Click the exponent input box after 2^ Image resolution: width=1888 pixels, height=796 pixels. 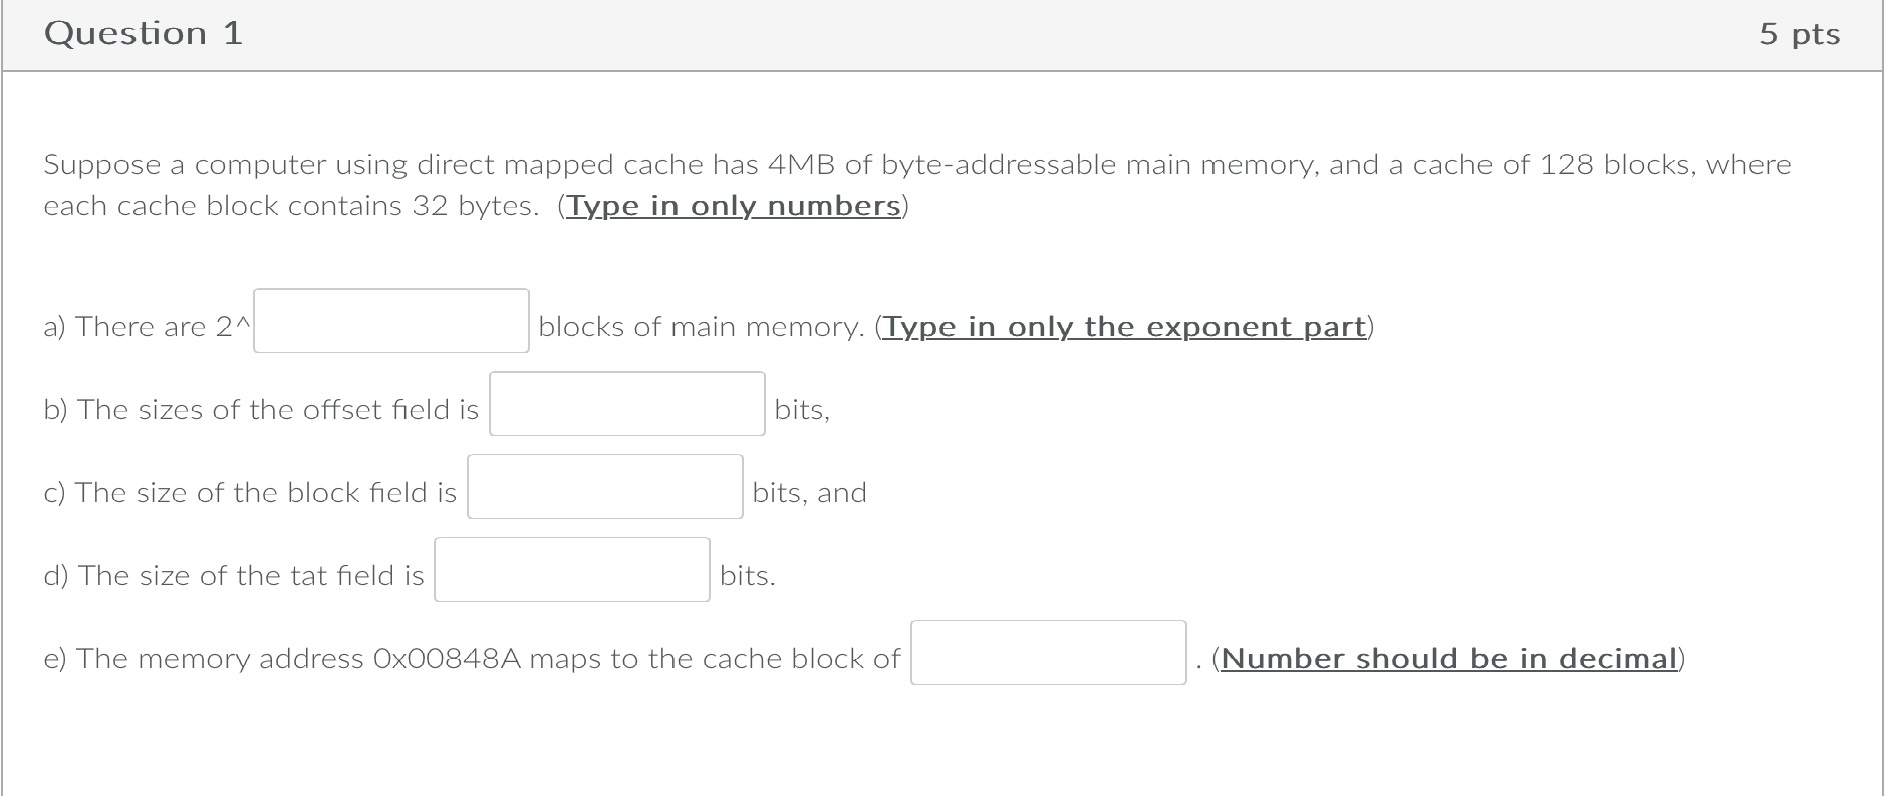click(391, 321)
